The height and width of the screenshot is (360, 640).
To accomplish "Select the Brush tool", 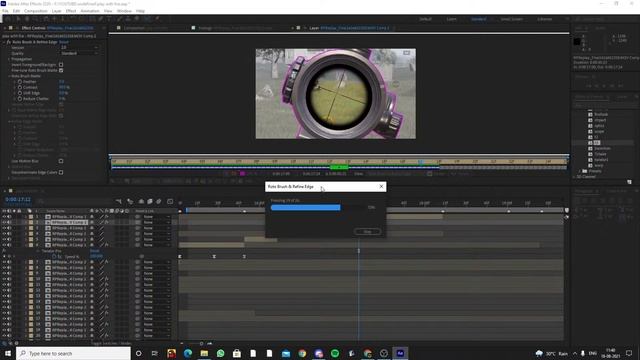I will tap(119, 19).
